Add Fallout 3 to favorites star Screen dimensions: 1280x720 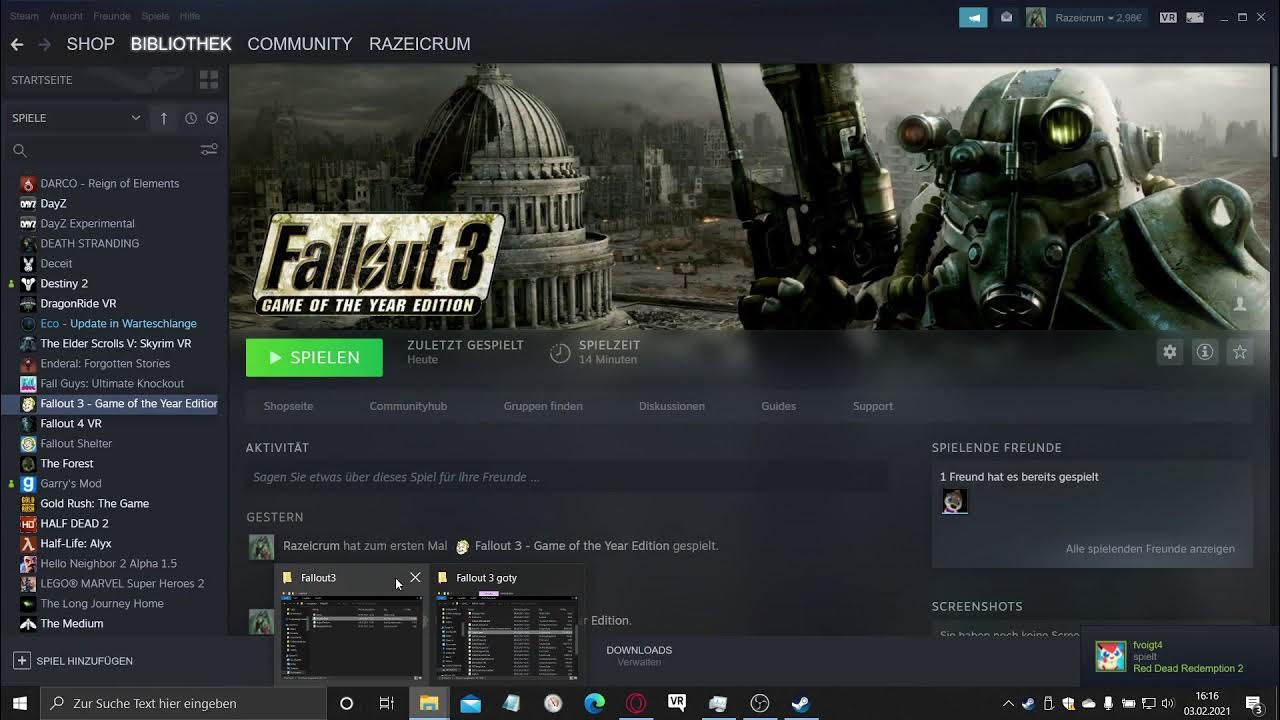1240,352
